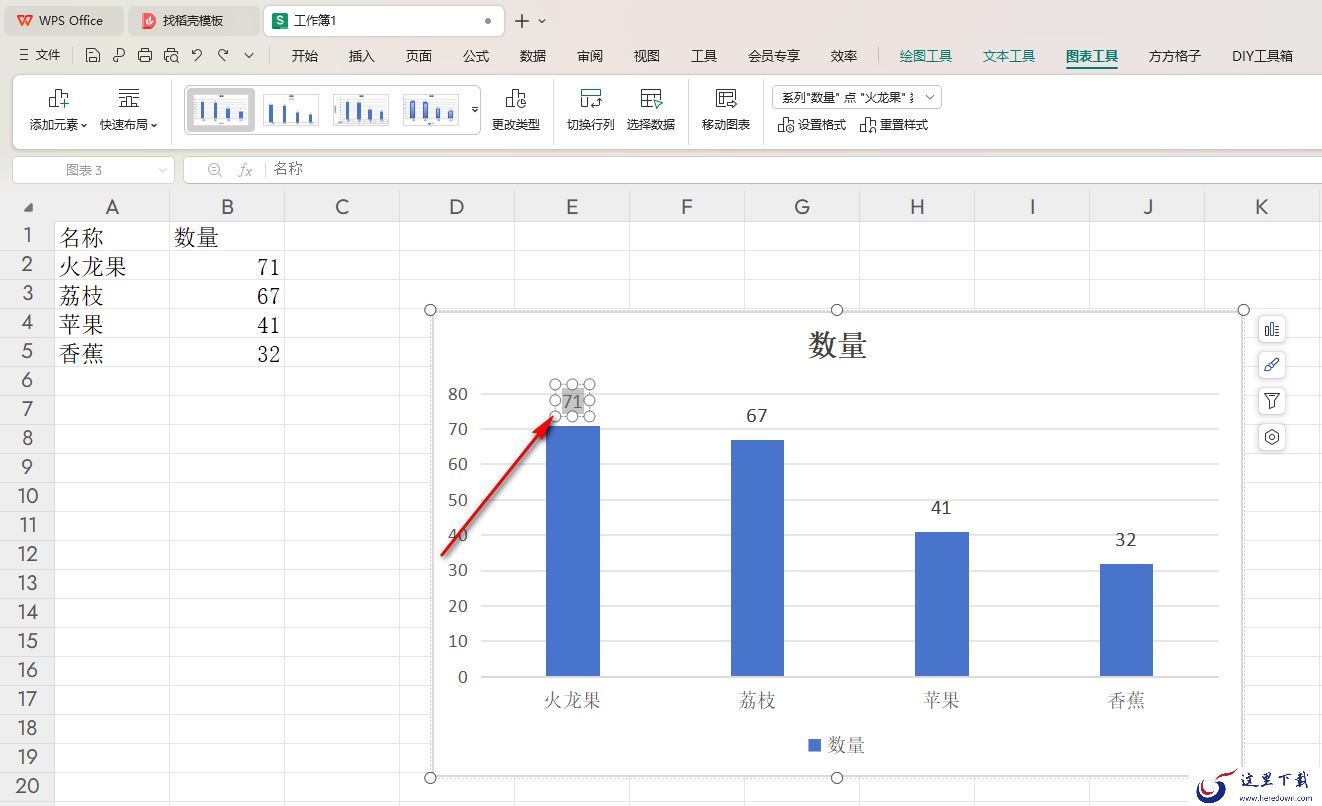Screen dimensions: 1322x806
Task: Select the third chart style thumbnail
Action: click(361, 109)
